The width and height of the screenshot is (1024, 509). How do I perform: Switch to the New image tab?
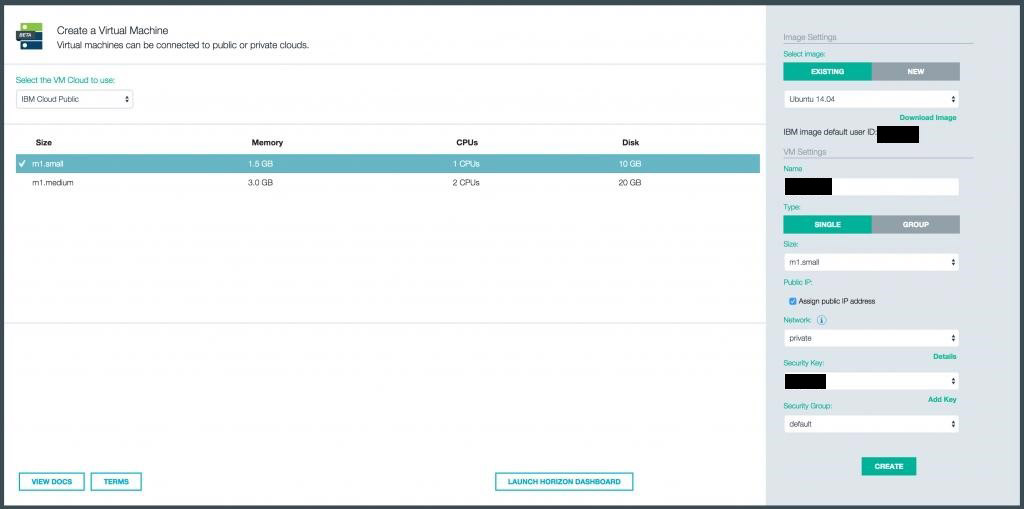916,71
